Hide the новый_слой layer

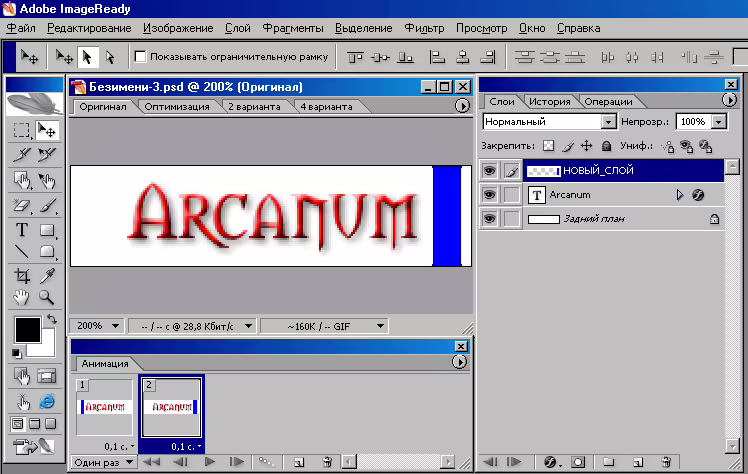pos(489,170)
